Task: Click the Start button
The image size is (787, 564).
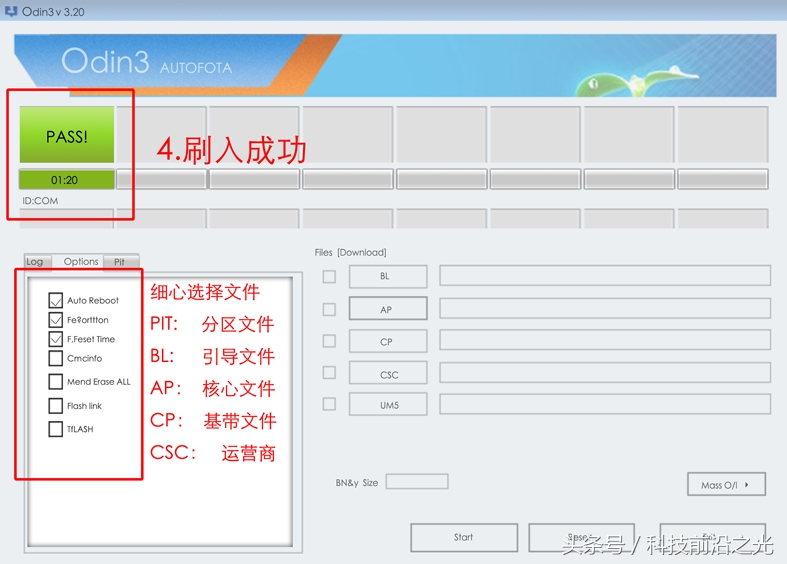Action: coord(464,537)
